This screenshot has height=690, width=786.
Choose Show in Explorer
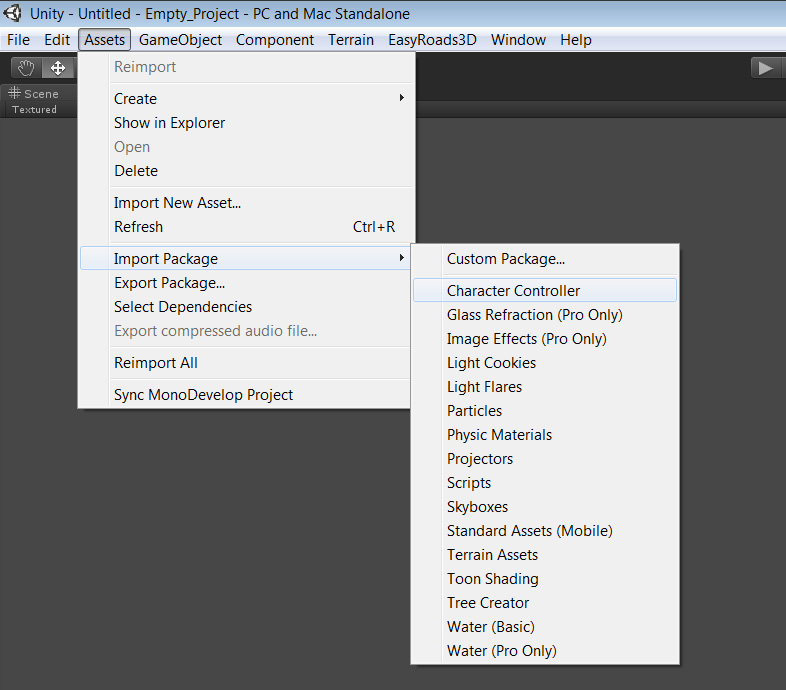(x=246, y=123)
